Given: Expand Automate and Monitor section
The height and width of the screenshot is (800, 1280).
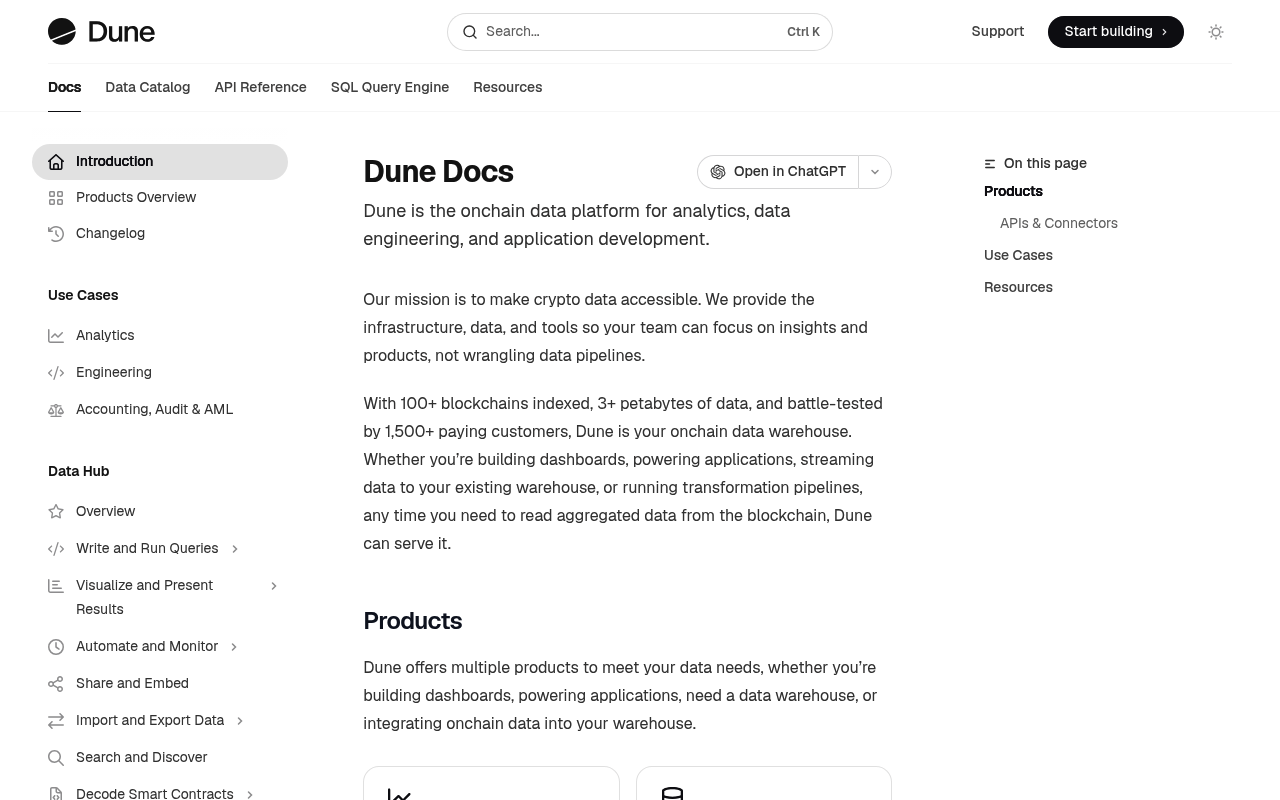Looking at the screenshot, I should coord(234,647).
